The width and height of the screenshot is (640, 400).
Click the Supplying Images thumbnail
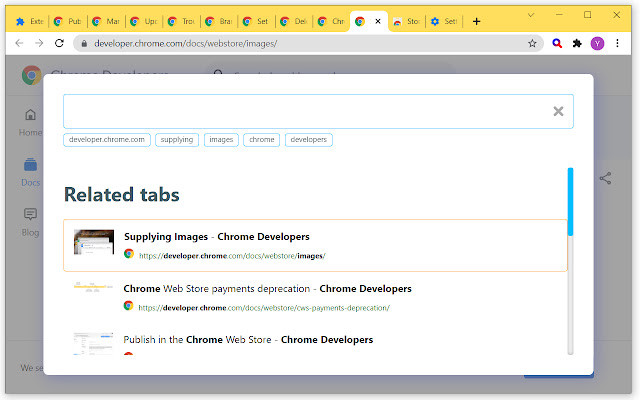coord(94,242)
